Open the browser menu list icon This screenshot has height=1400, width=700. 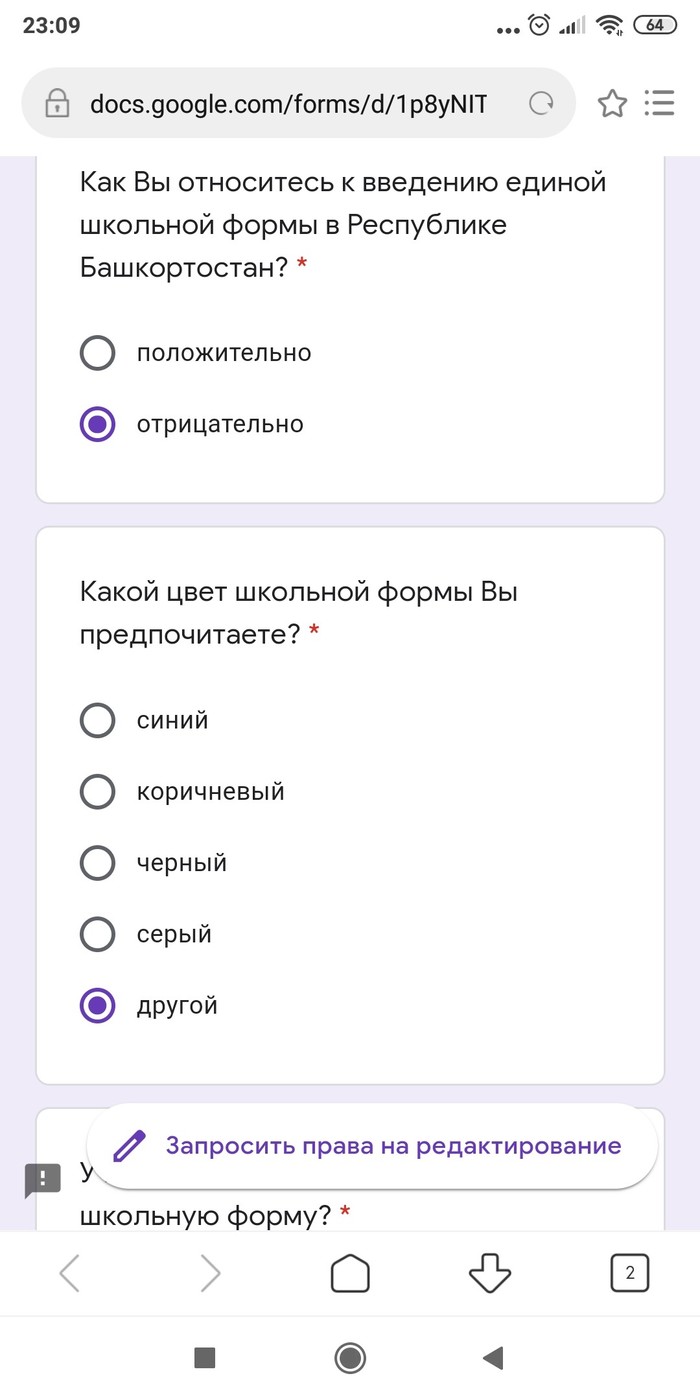click(x=659, y=103)
